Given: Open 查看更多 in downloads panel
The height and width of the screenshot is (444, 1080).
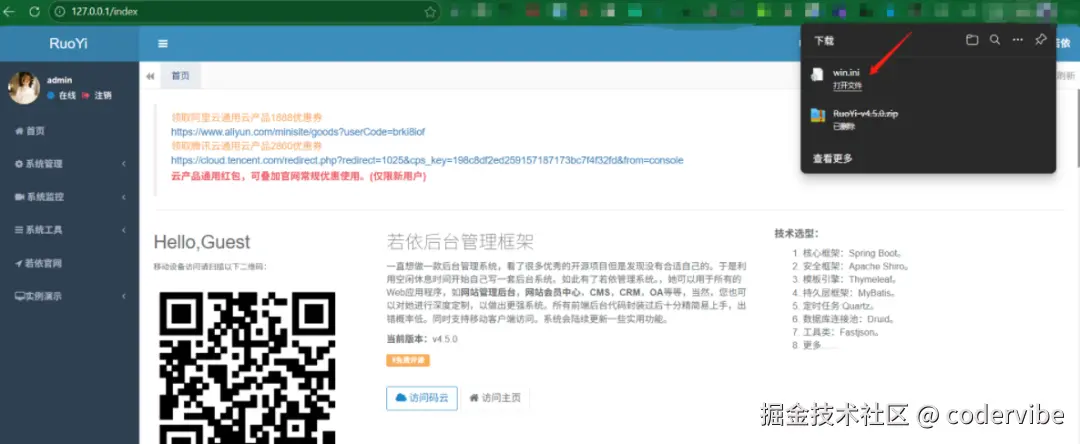Looking at the screenshot, I should pos(833,158).
